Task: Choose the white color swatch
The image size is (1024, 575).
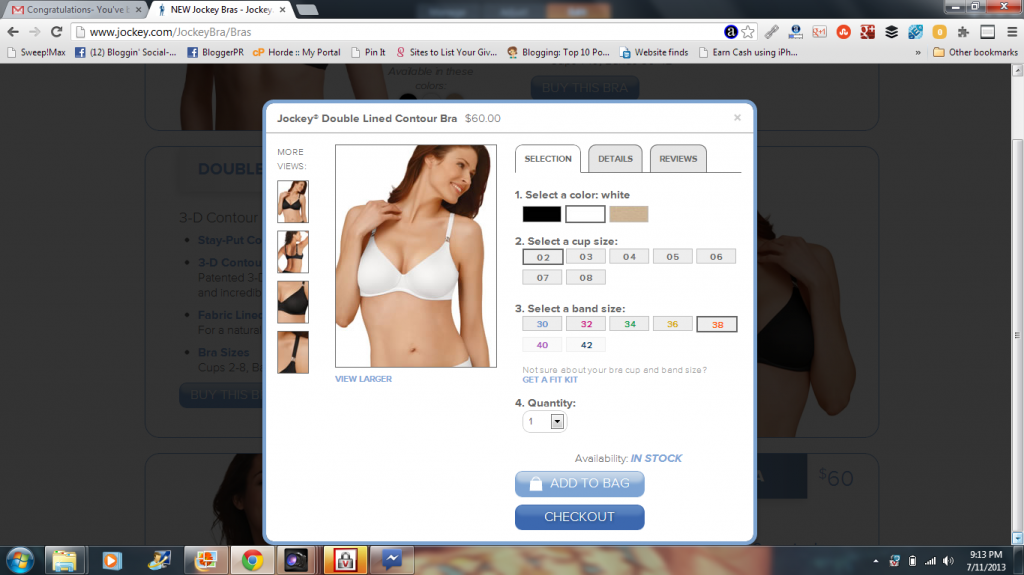Action: click(585, 214)
